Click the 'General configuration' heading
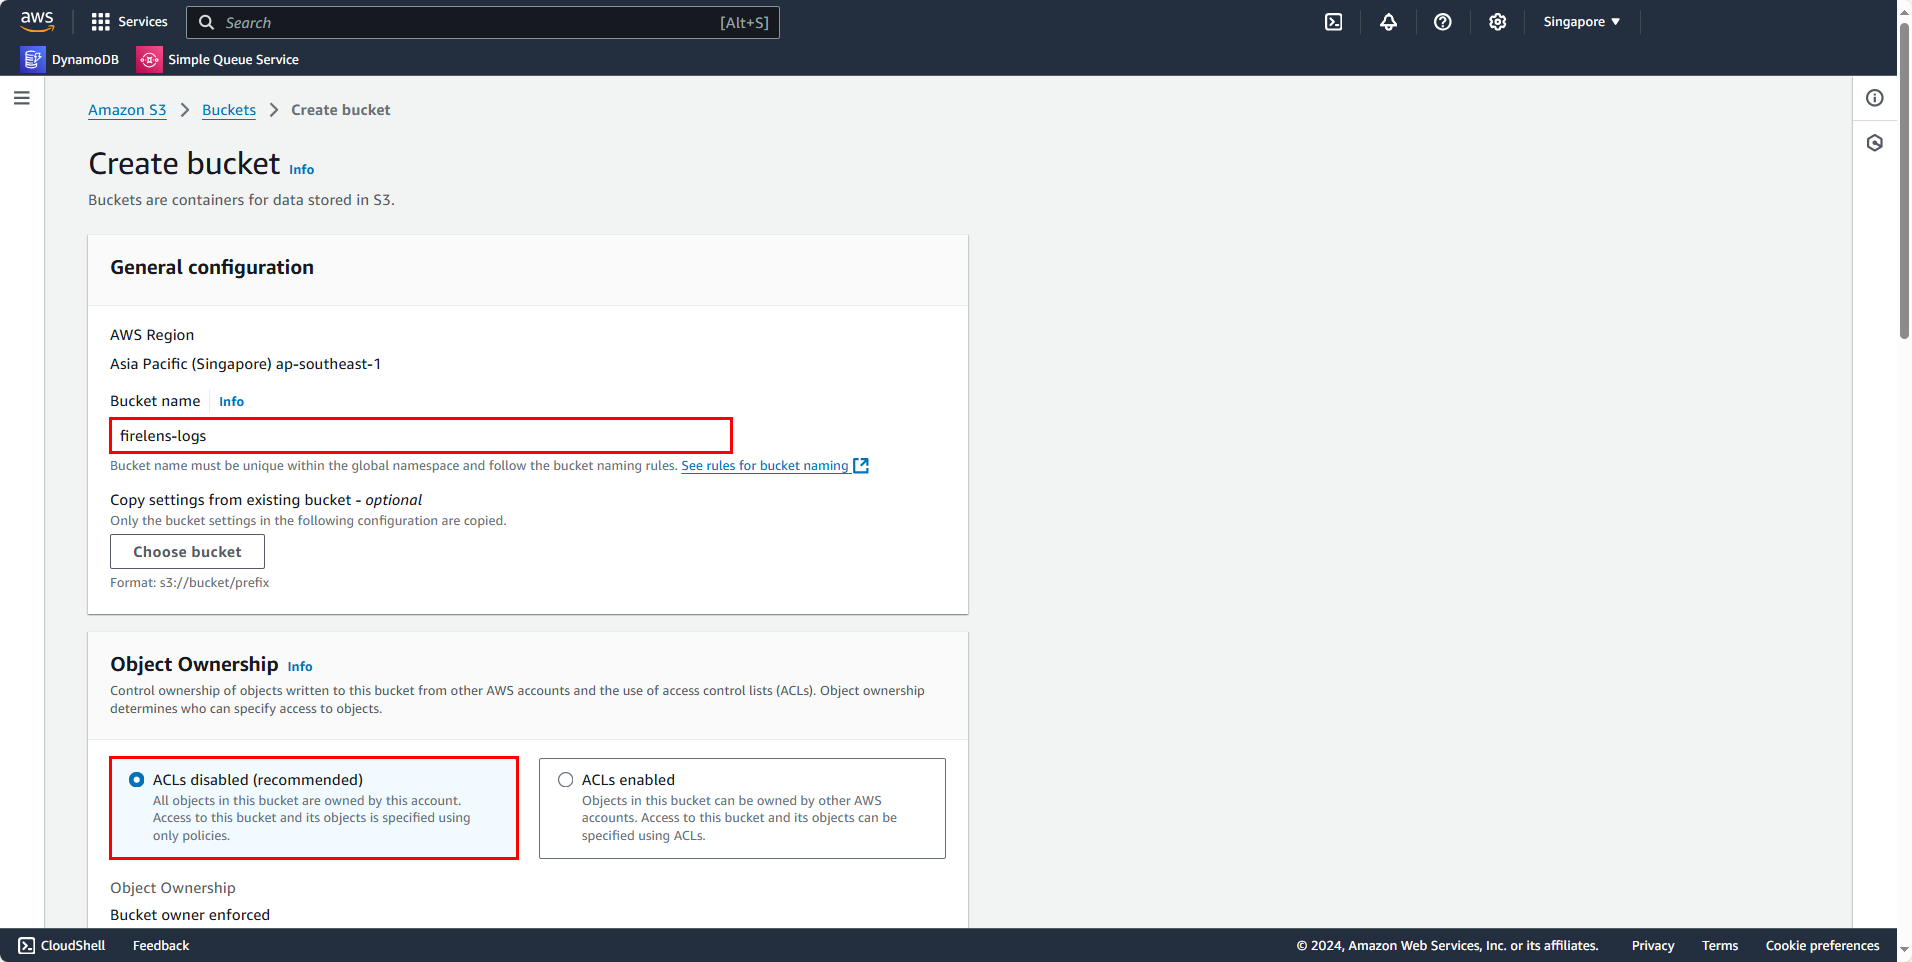Image resolution: width=1912 pixels, height=962 pixels. coord(212,268)
